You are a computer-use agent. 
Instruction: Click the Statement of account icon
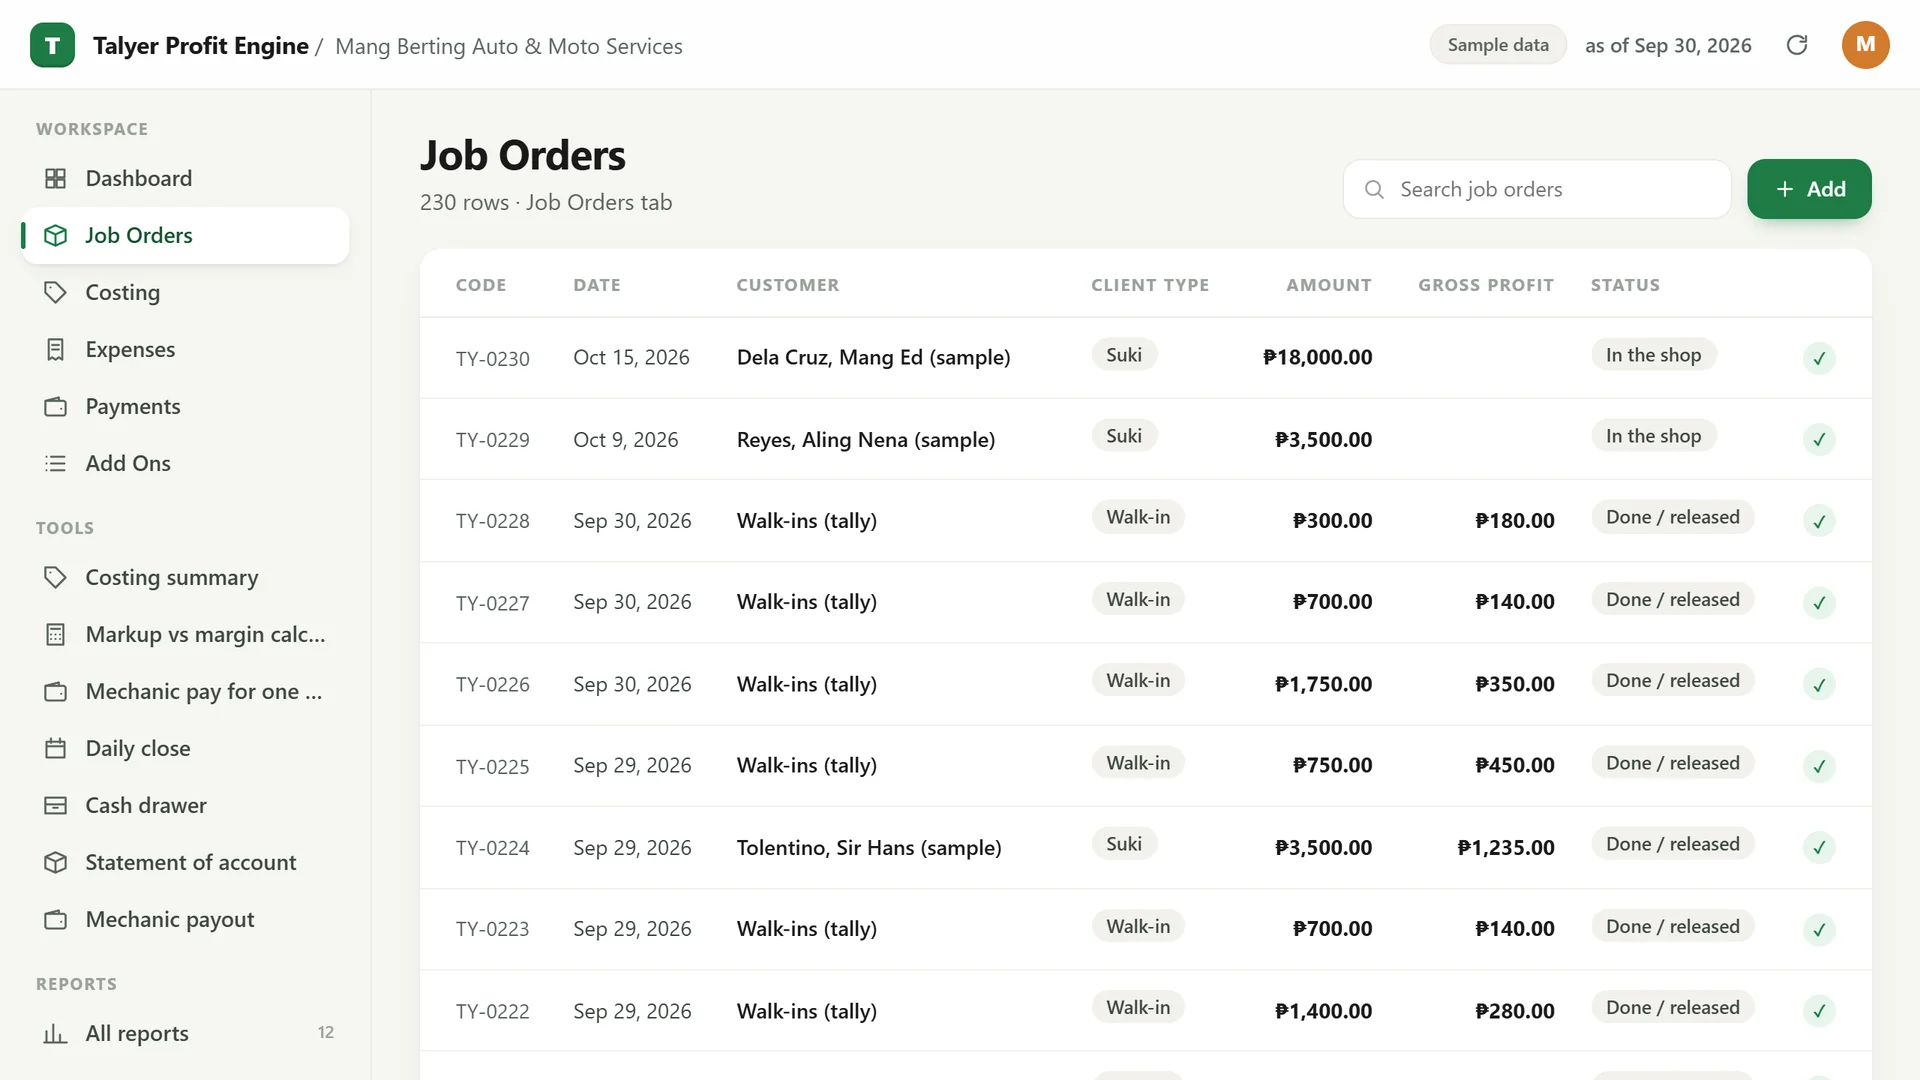56,862
